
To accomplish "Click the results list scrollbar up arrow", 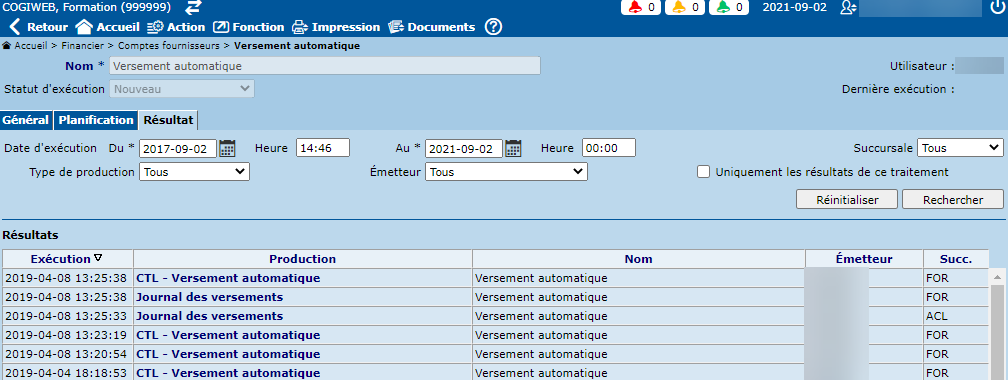I will click(x=997, y=277).
